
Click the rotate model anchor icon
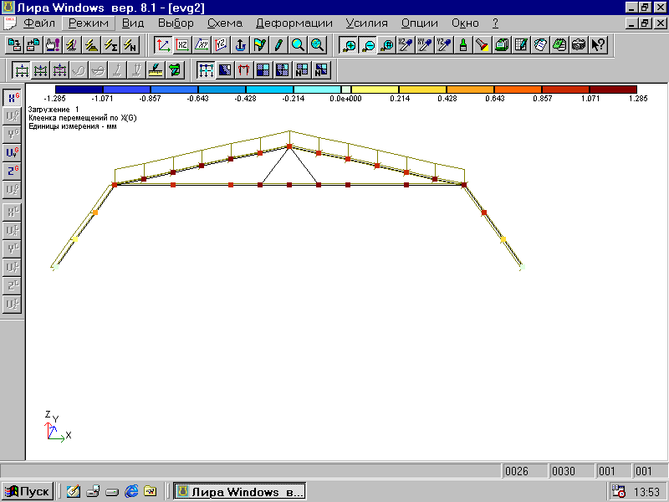coord(240,45)
